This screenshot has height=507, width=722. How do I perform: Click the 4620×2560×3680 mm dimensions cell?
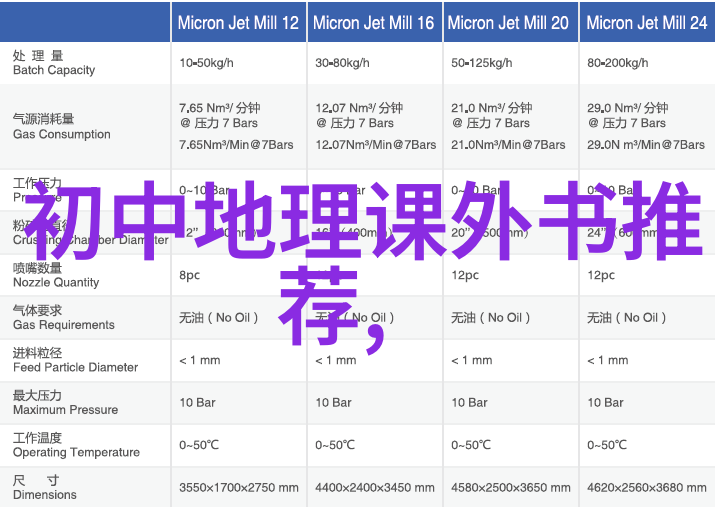[647, 487]
